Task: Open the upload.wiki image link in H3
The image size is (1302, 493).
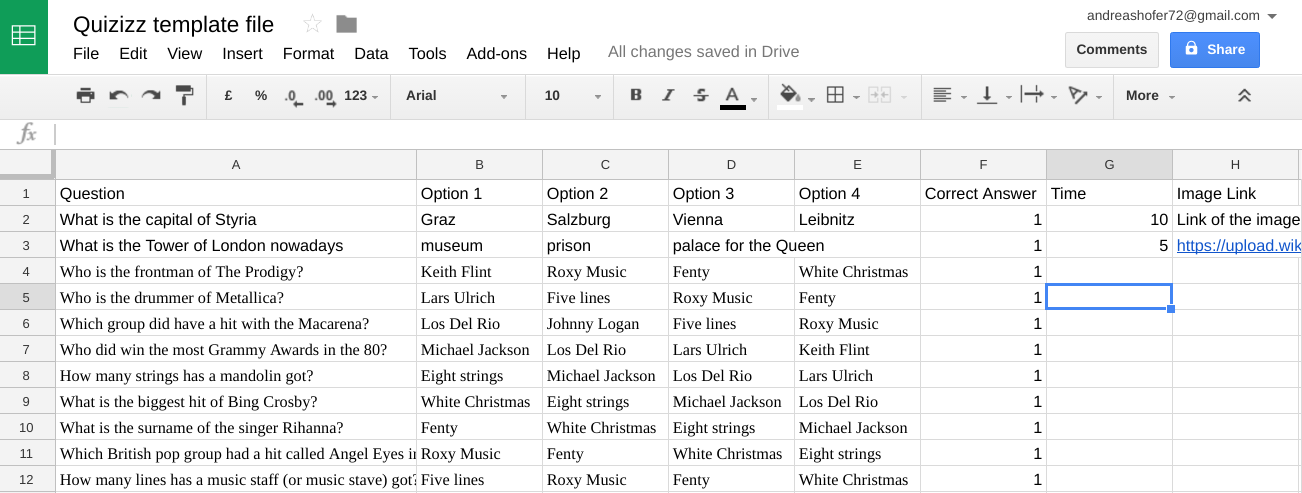Action: pos(1238,245)
